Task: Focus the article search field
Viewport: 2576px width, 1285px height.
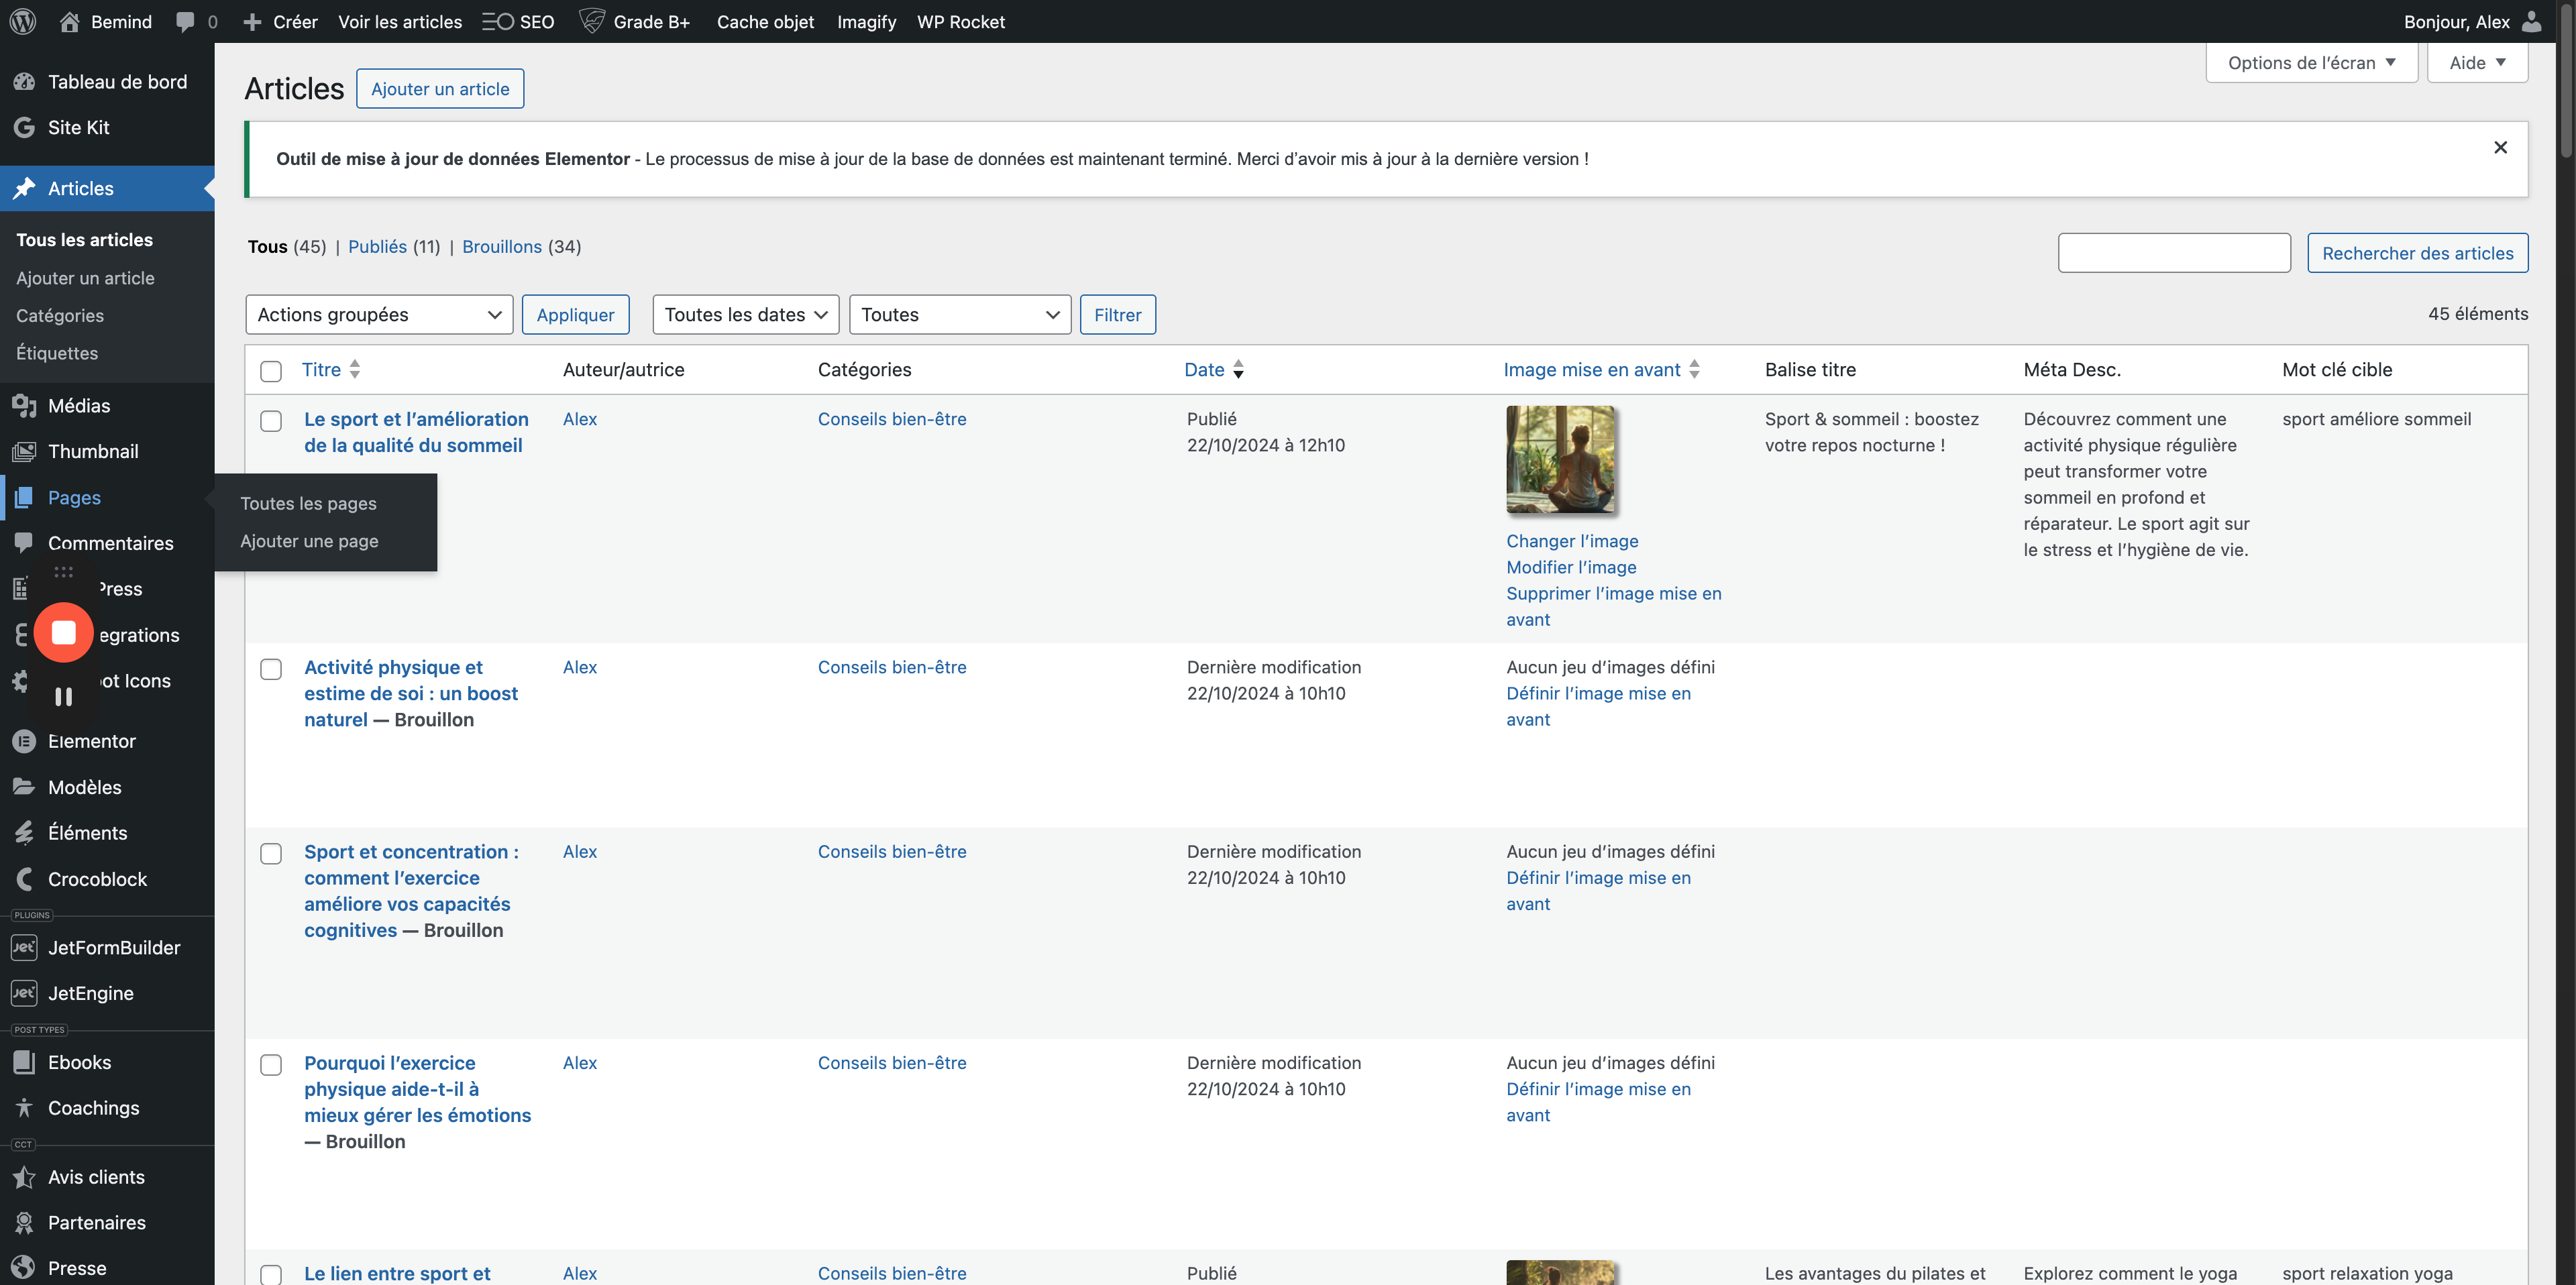Action: click(2174, 253)
